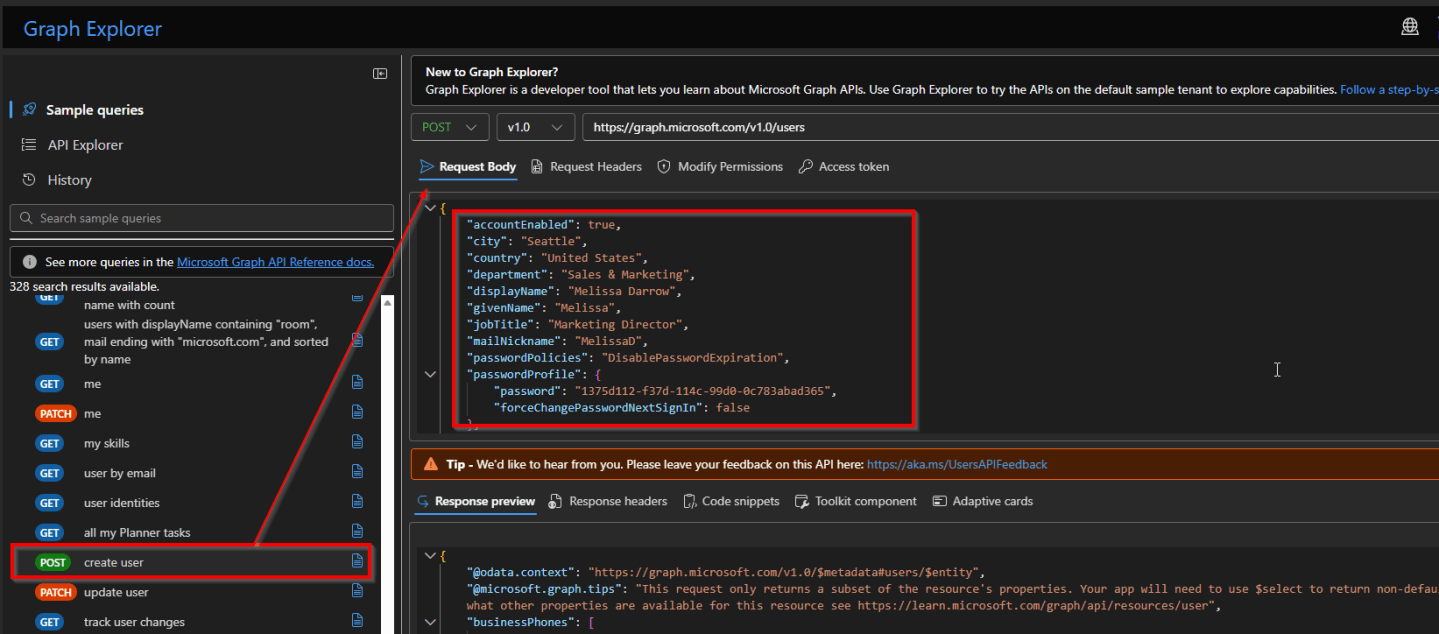The image size is (1439, 634).
Task: Open the Microsoft Graph API Reference docs link
Action: pos(274,261)
